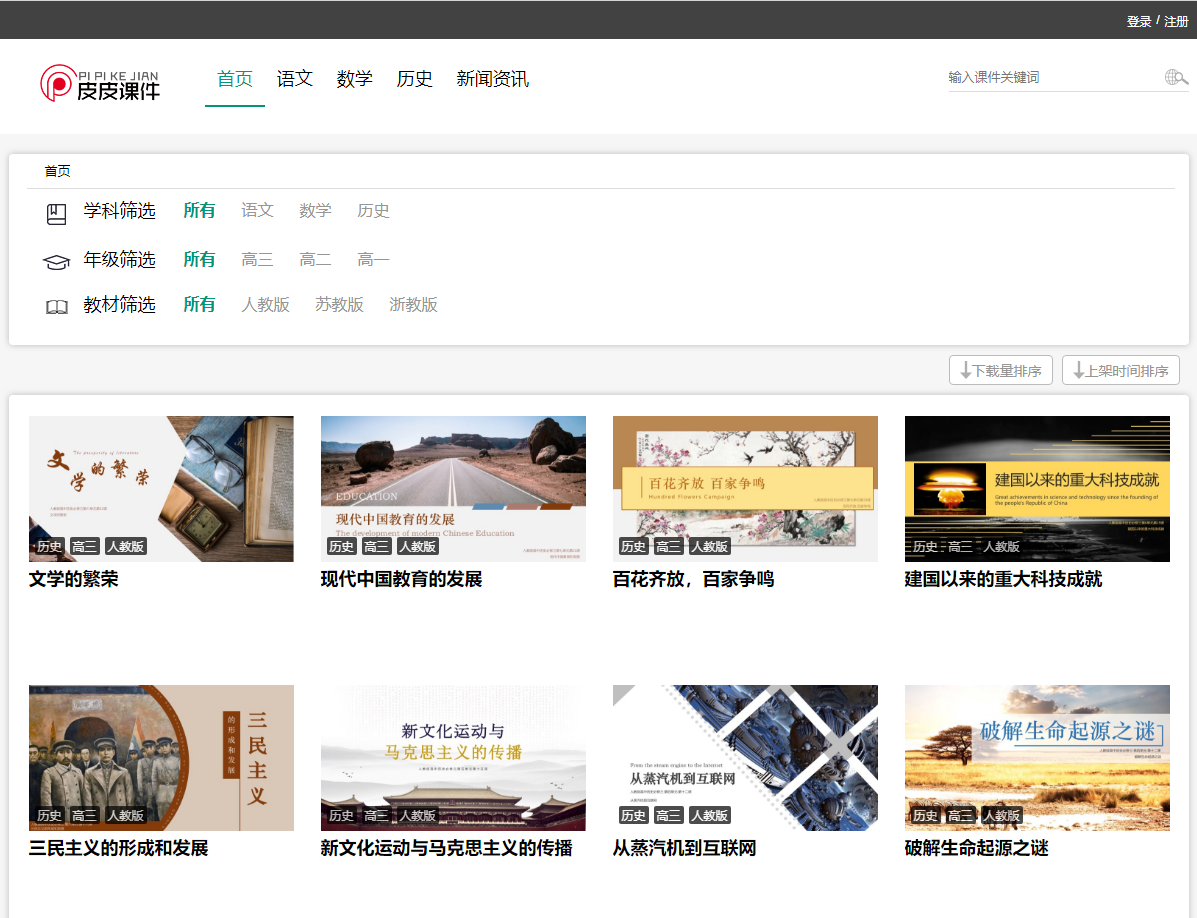Click 历史 tag on 新文化运动 card

pos(341,815)
